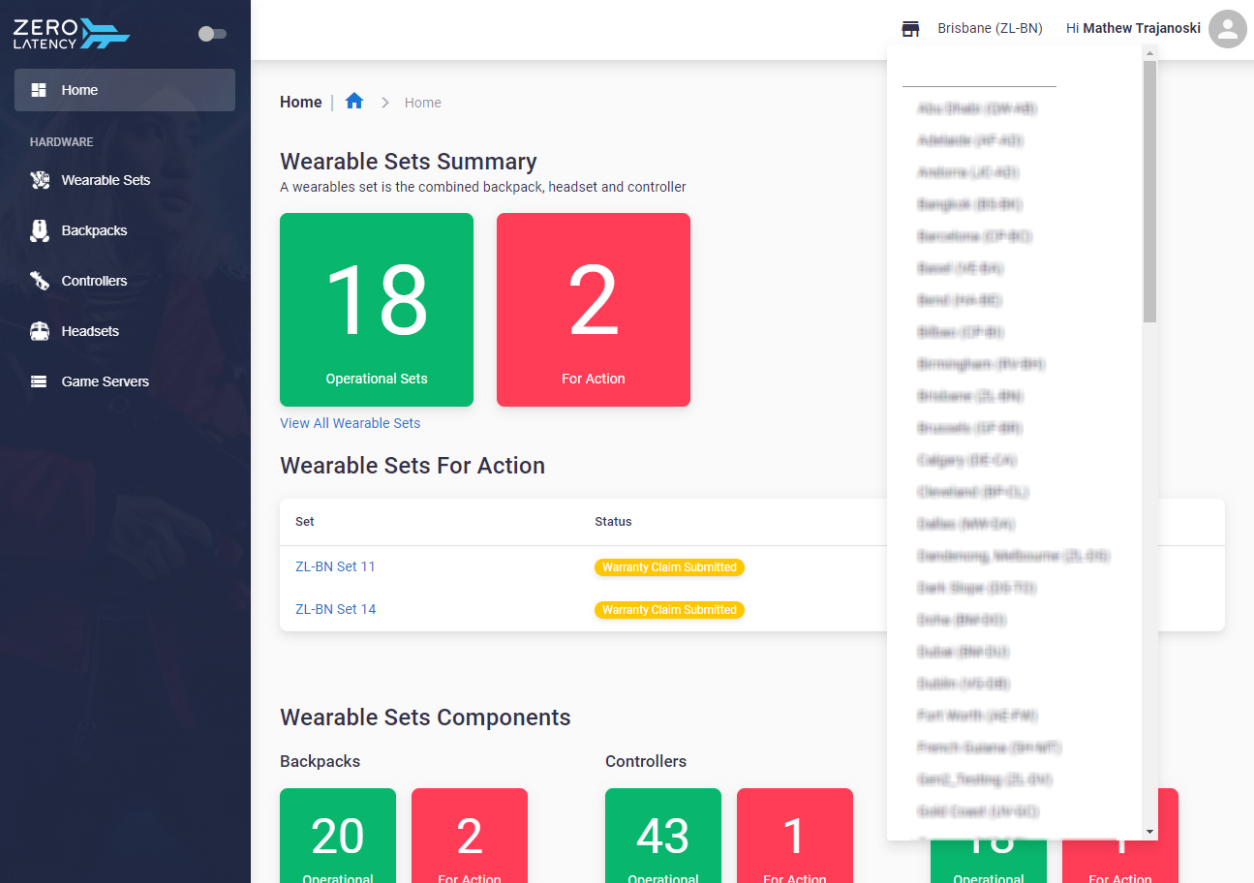The image size is (1254, 883).
Task: Click the Hi Mathew Trajanoski greeting
Action: click(1133, 28)
